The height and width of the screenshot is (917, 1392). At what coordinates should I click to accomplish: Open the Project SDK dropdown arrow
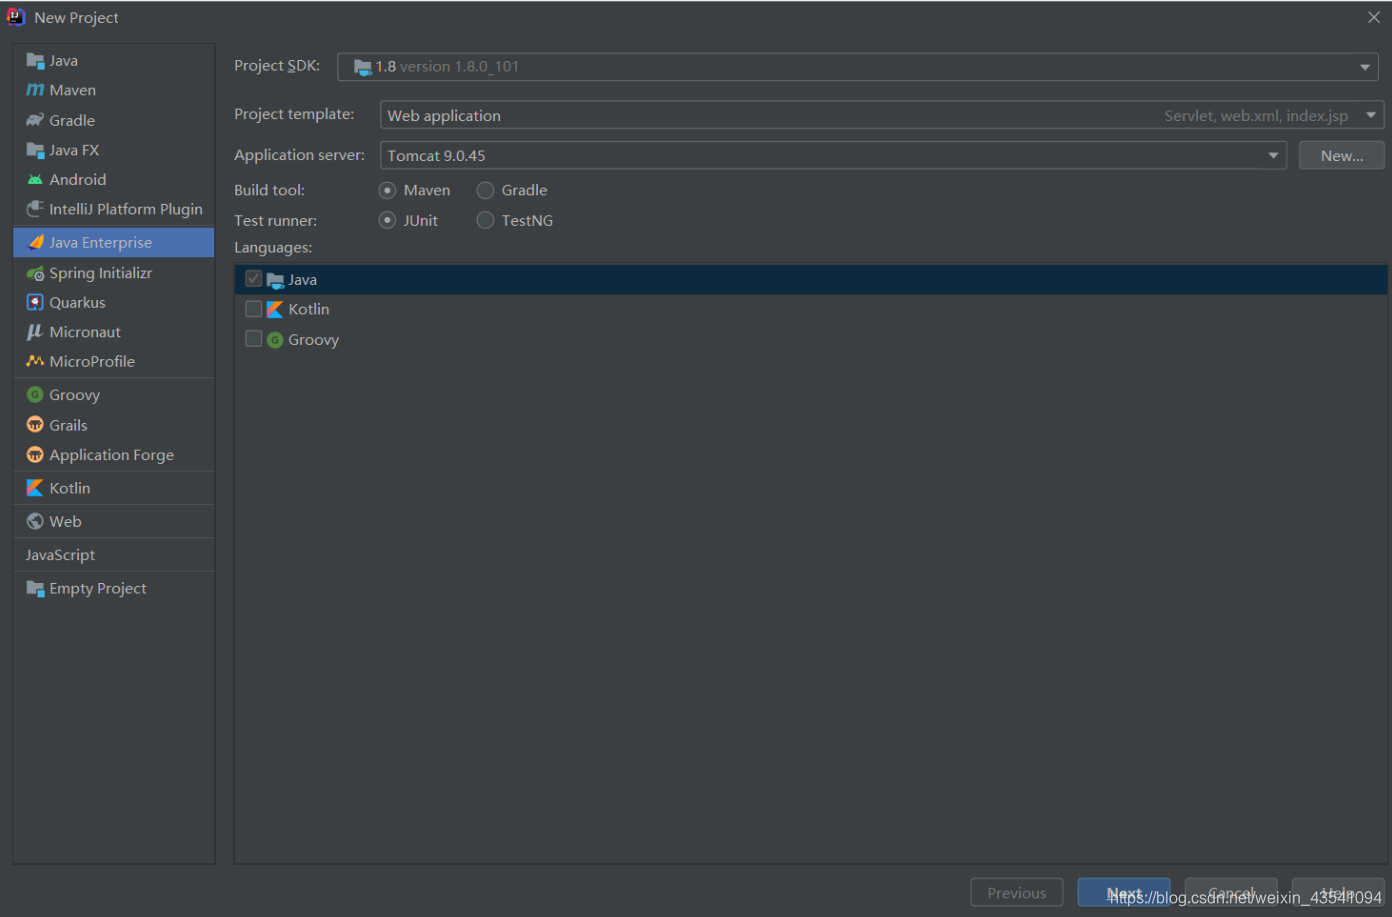pyautogui.click(x=1365, y=67)
